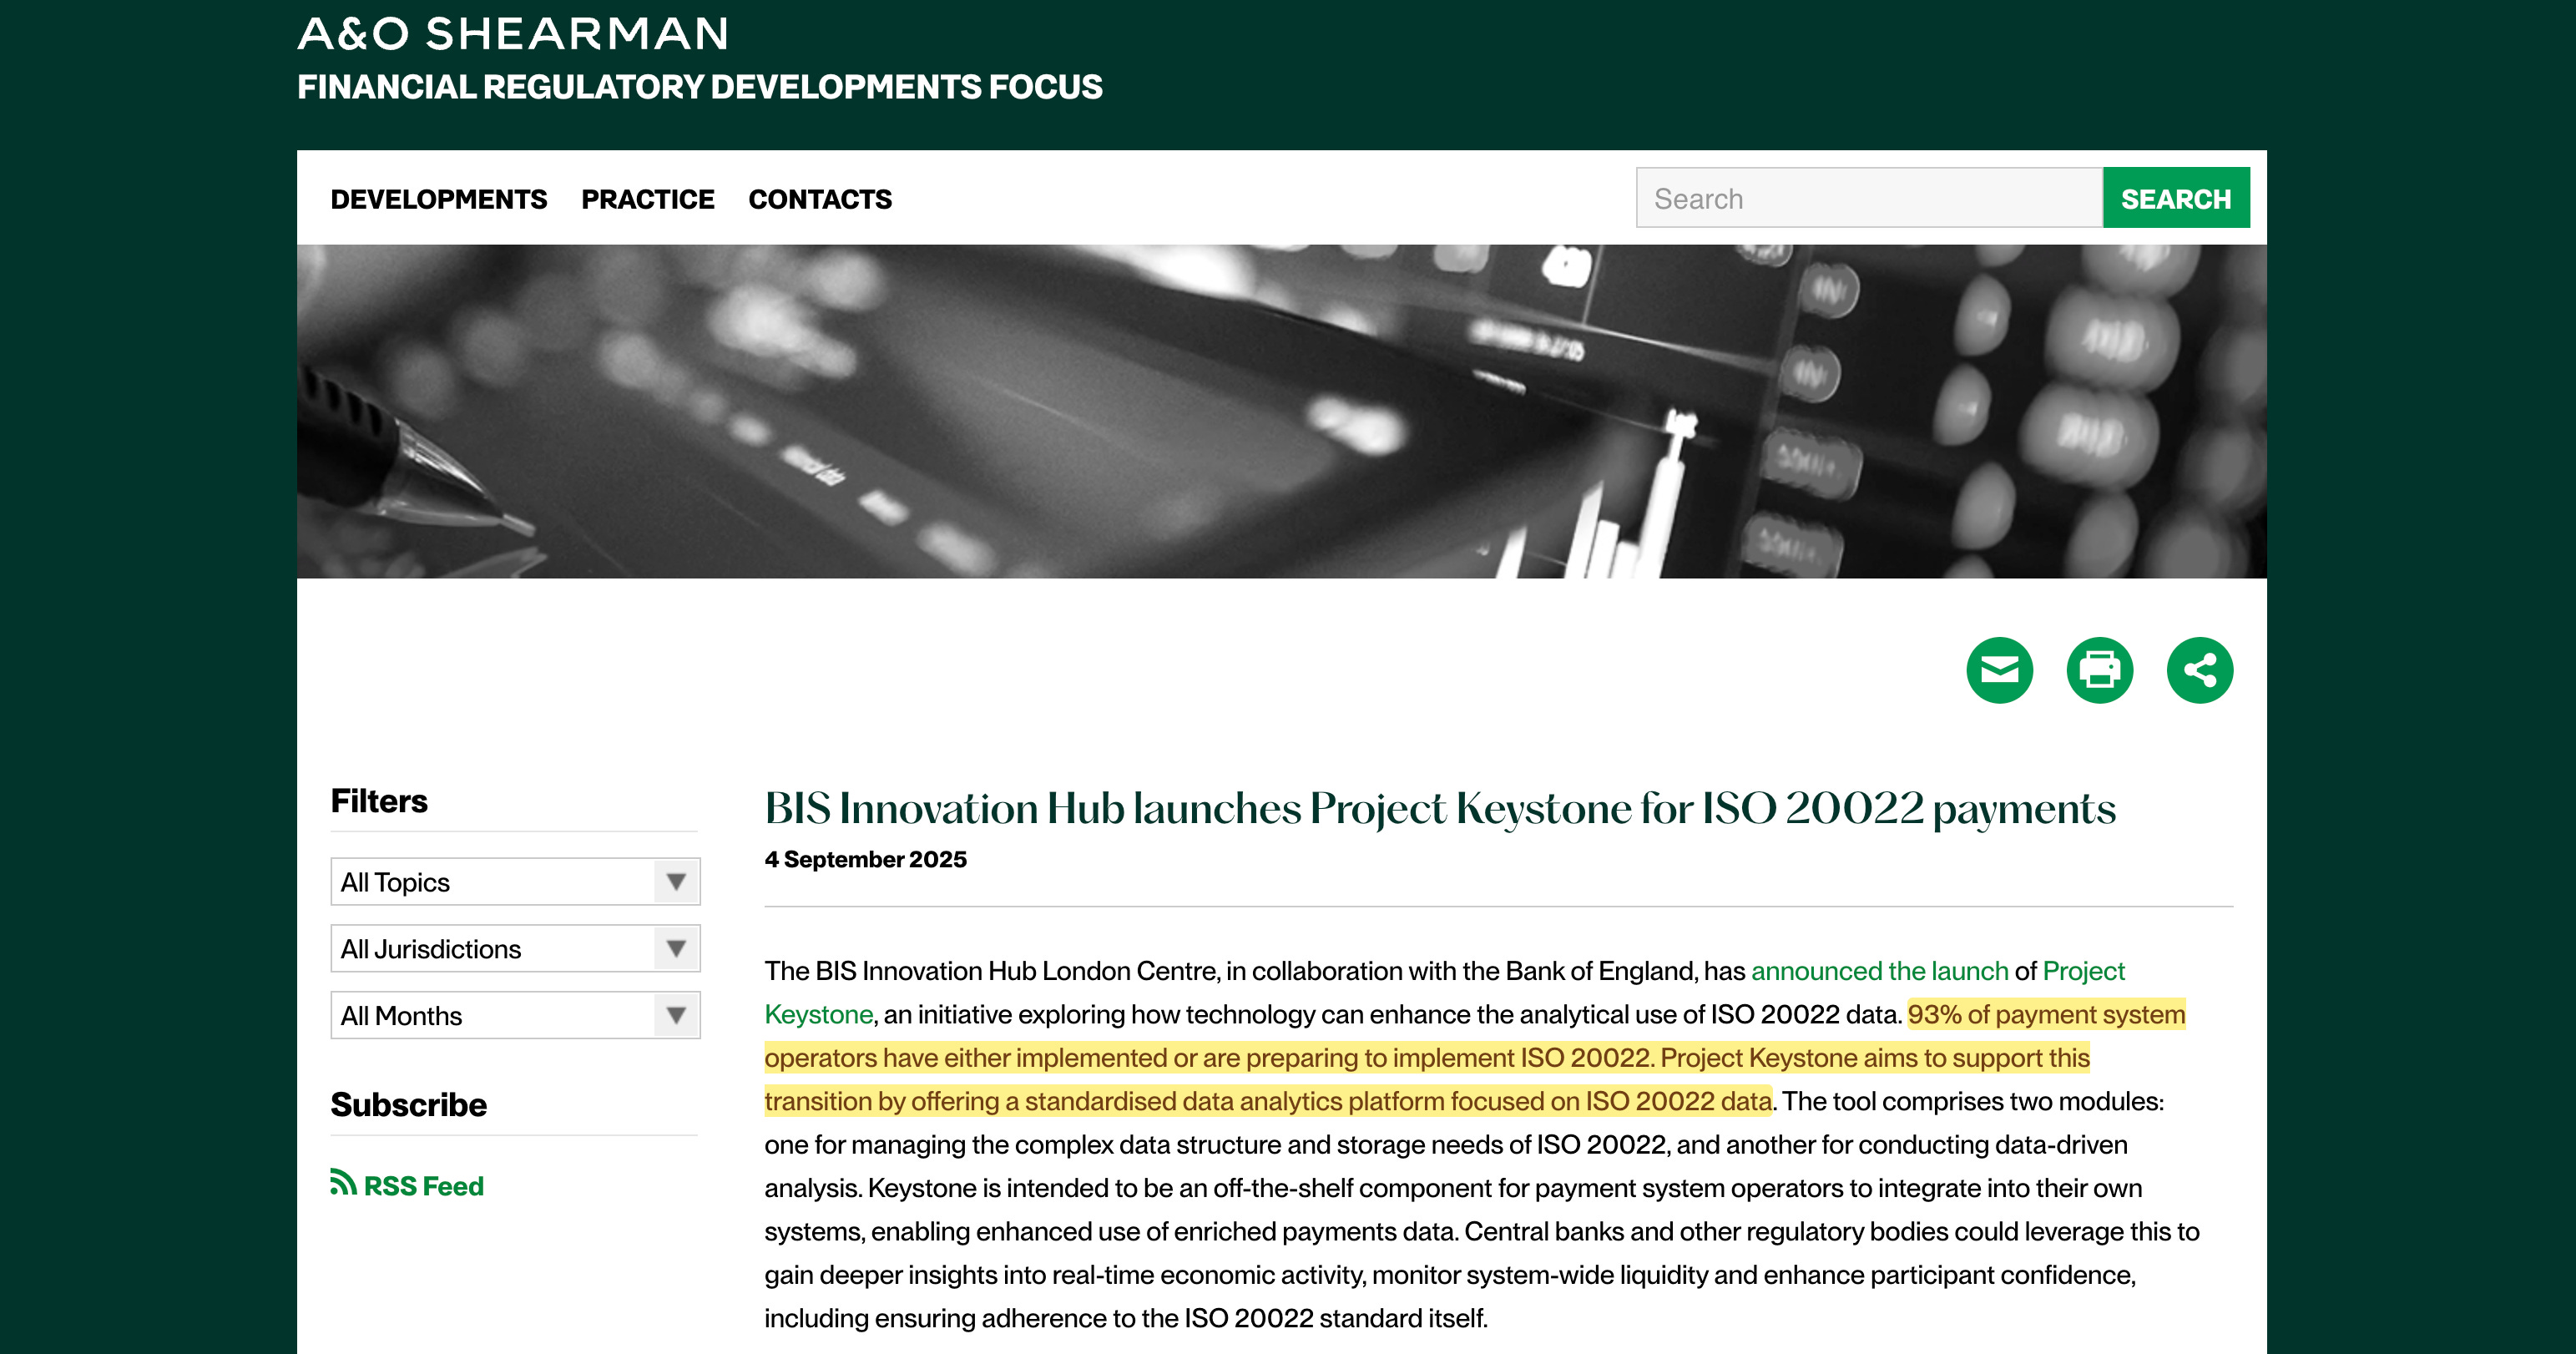This screenshot has height=1354, width=2576.
Task: Click the RSS Feed text link
Action: pyautogui.click(x=423, y=1186)
